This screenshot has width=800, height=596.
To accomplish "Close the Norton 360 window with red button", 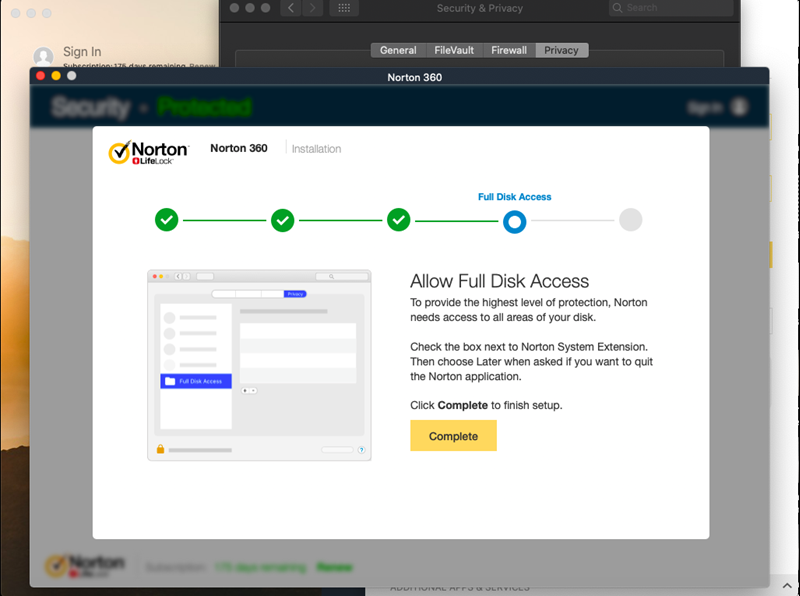I will (41, 76).
